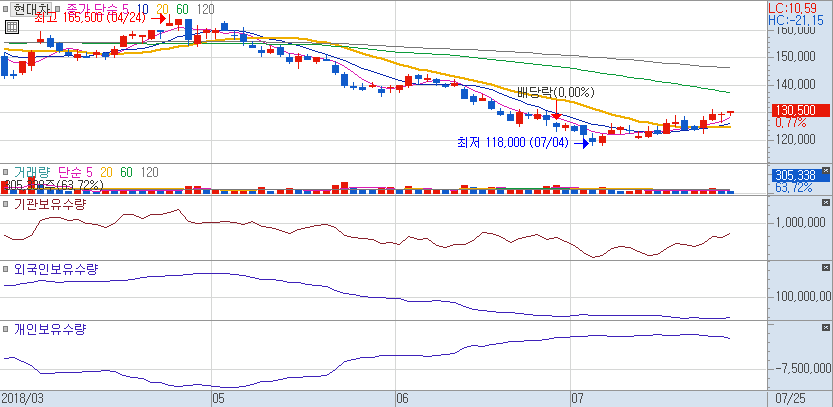Click the square marker beside 외국인보유수량
Image resolution: width=833 pixels, height=407 pixels.
point(6,269)
